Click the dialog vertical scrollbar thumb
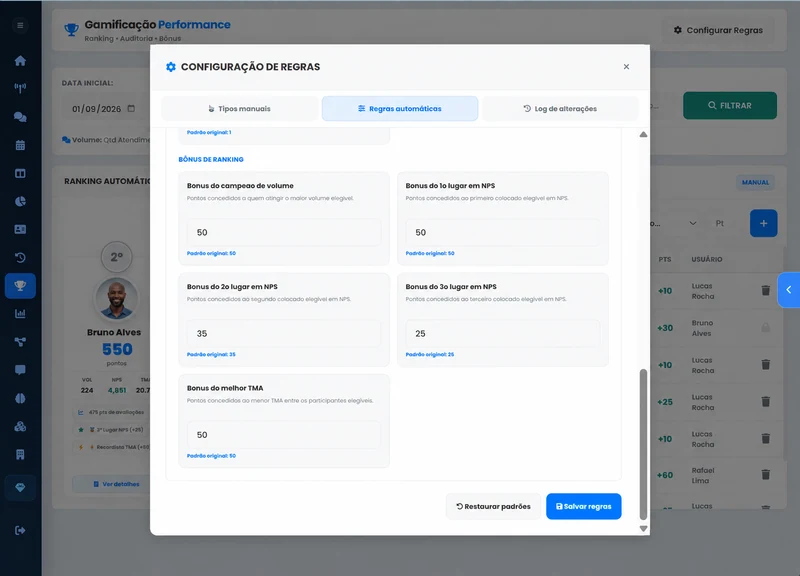800x576 pixels. (x=643, y=444)
